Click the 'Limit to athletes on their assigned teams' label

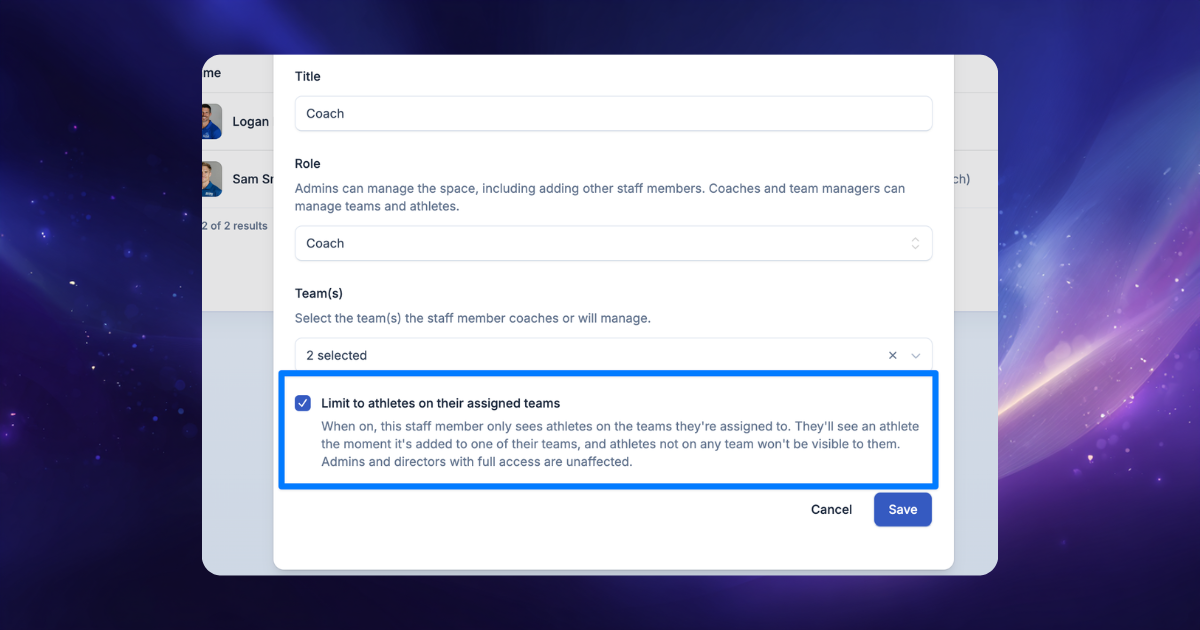441,403
